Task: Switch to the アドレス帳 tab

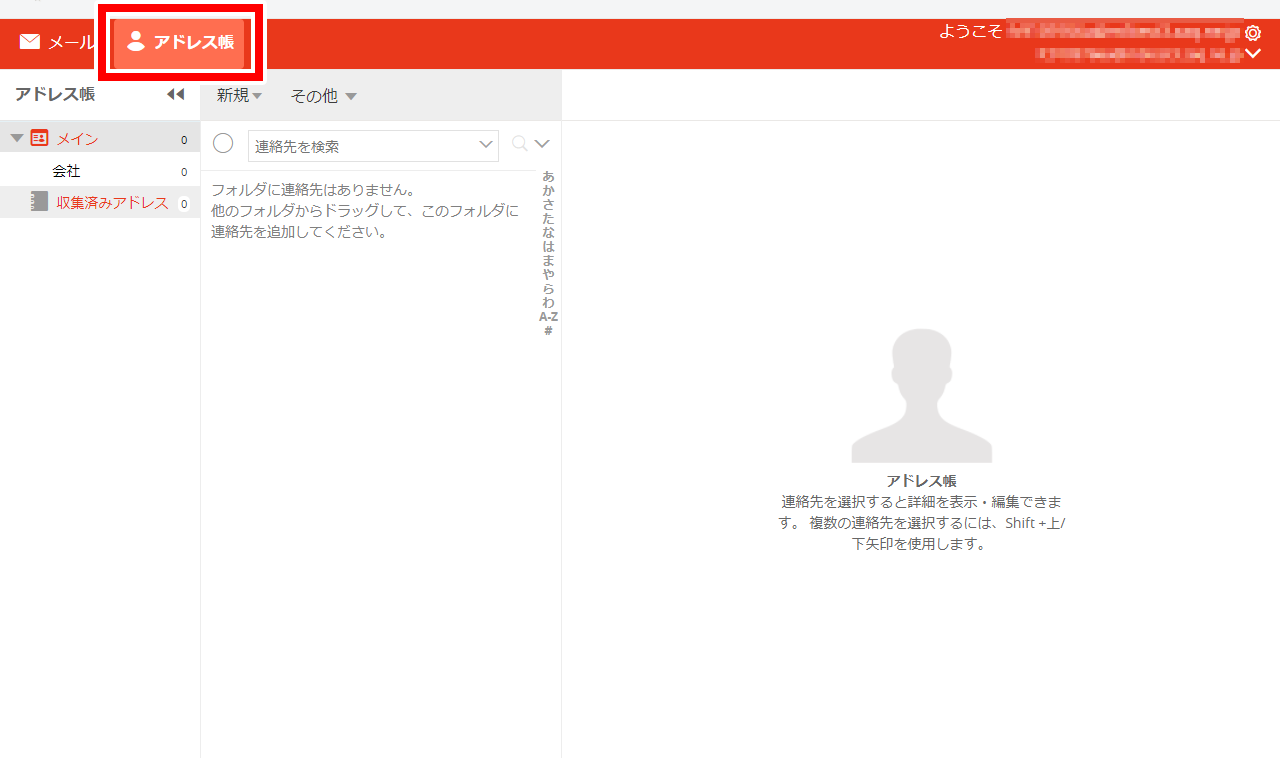Action: (181, 42)
